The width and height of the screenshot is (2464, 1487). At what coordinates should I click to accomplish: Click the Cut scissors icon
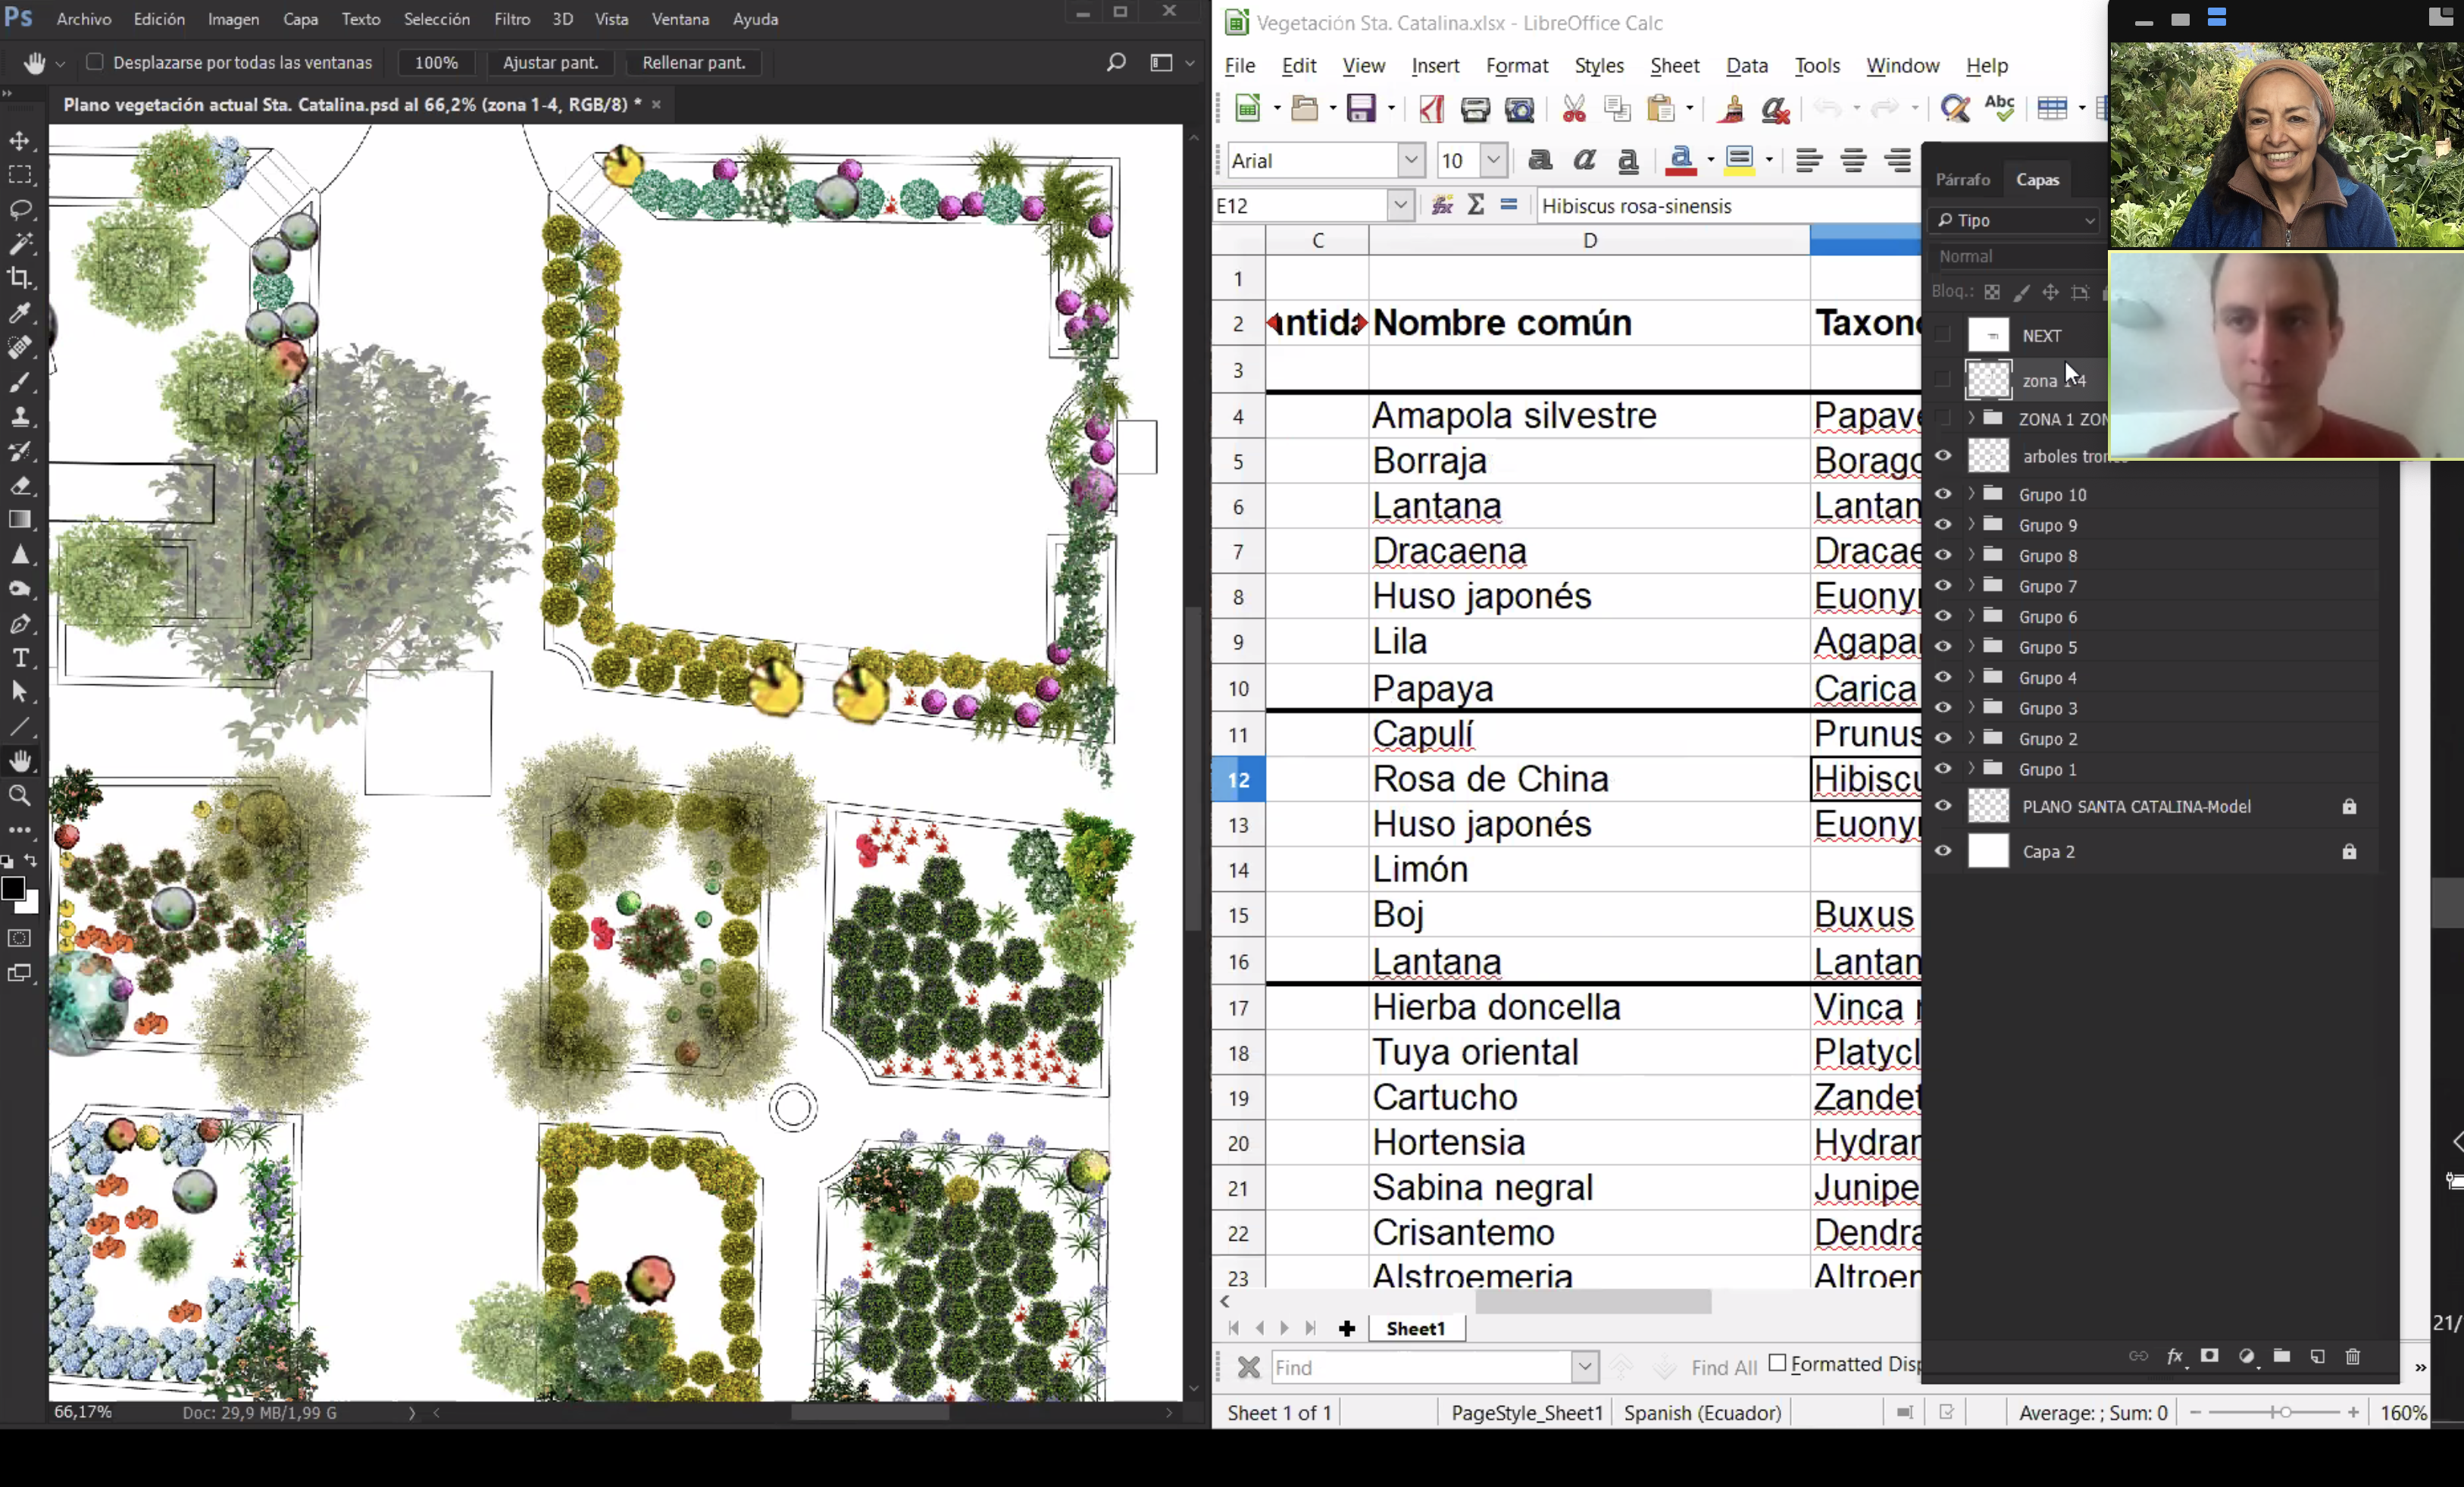(1574, 108)
